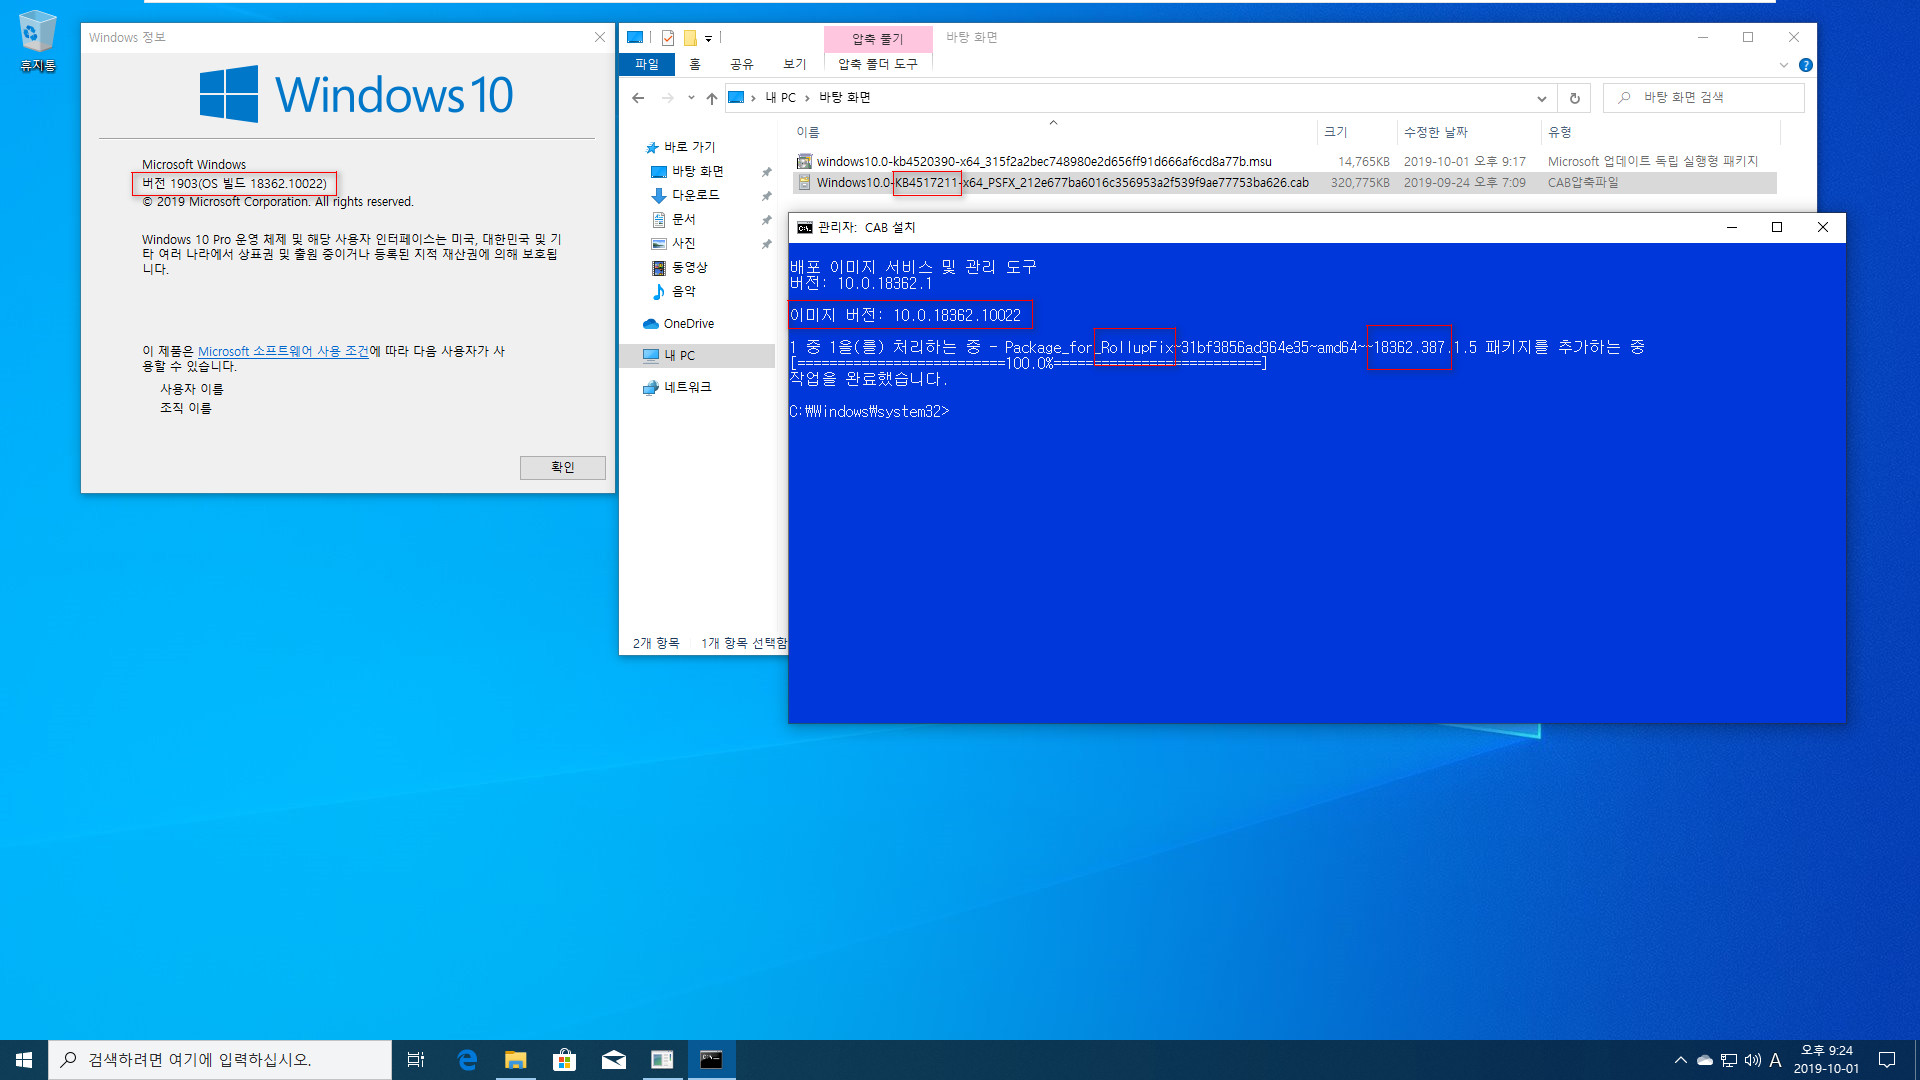Click 바탕 화면 breadcrumb in address bar
Screen dimensions: 1920x1080
pyautogui.click(x=845, y=98)
